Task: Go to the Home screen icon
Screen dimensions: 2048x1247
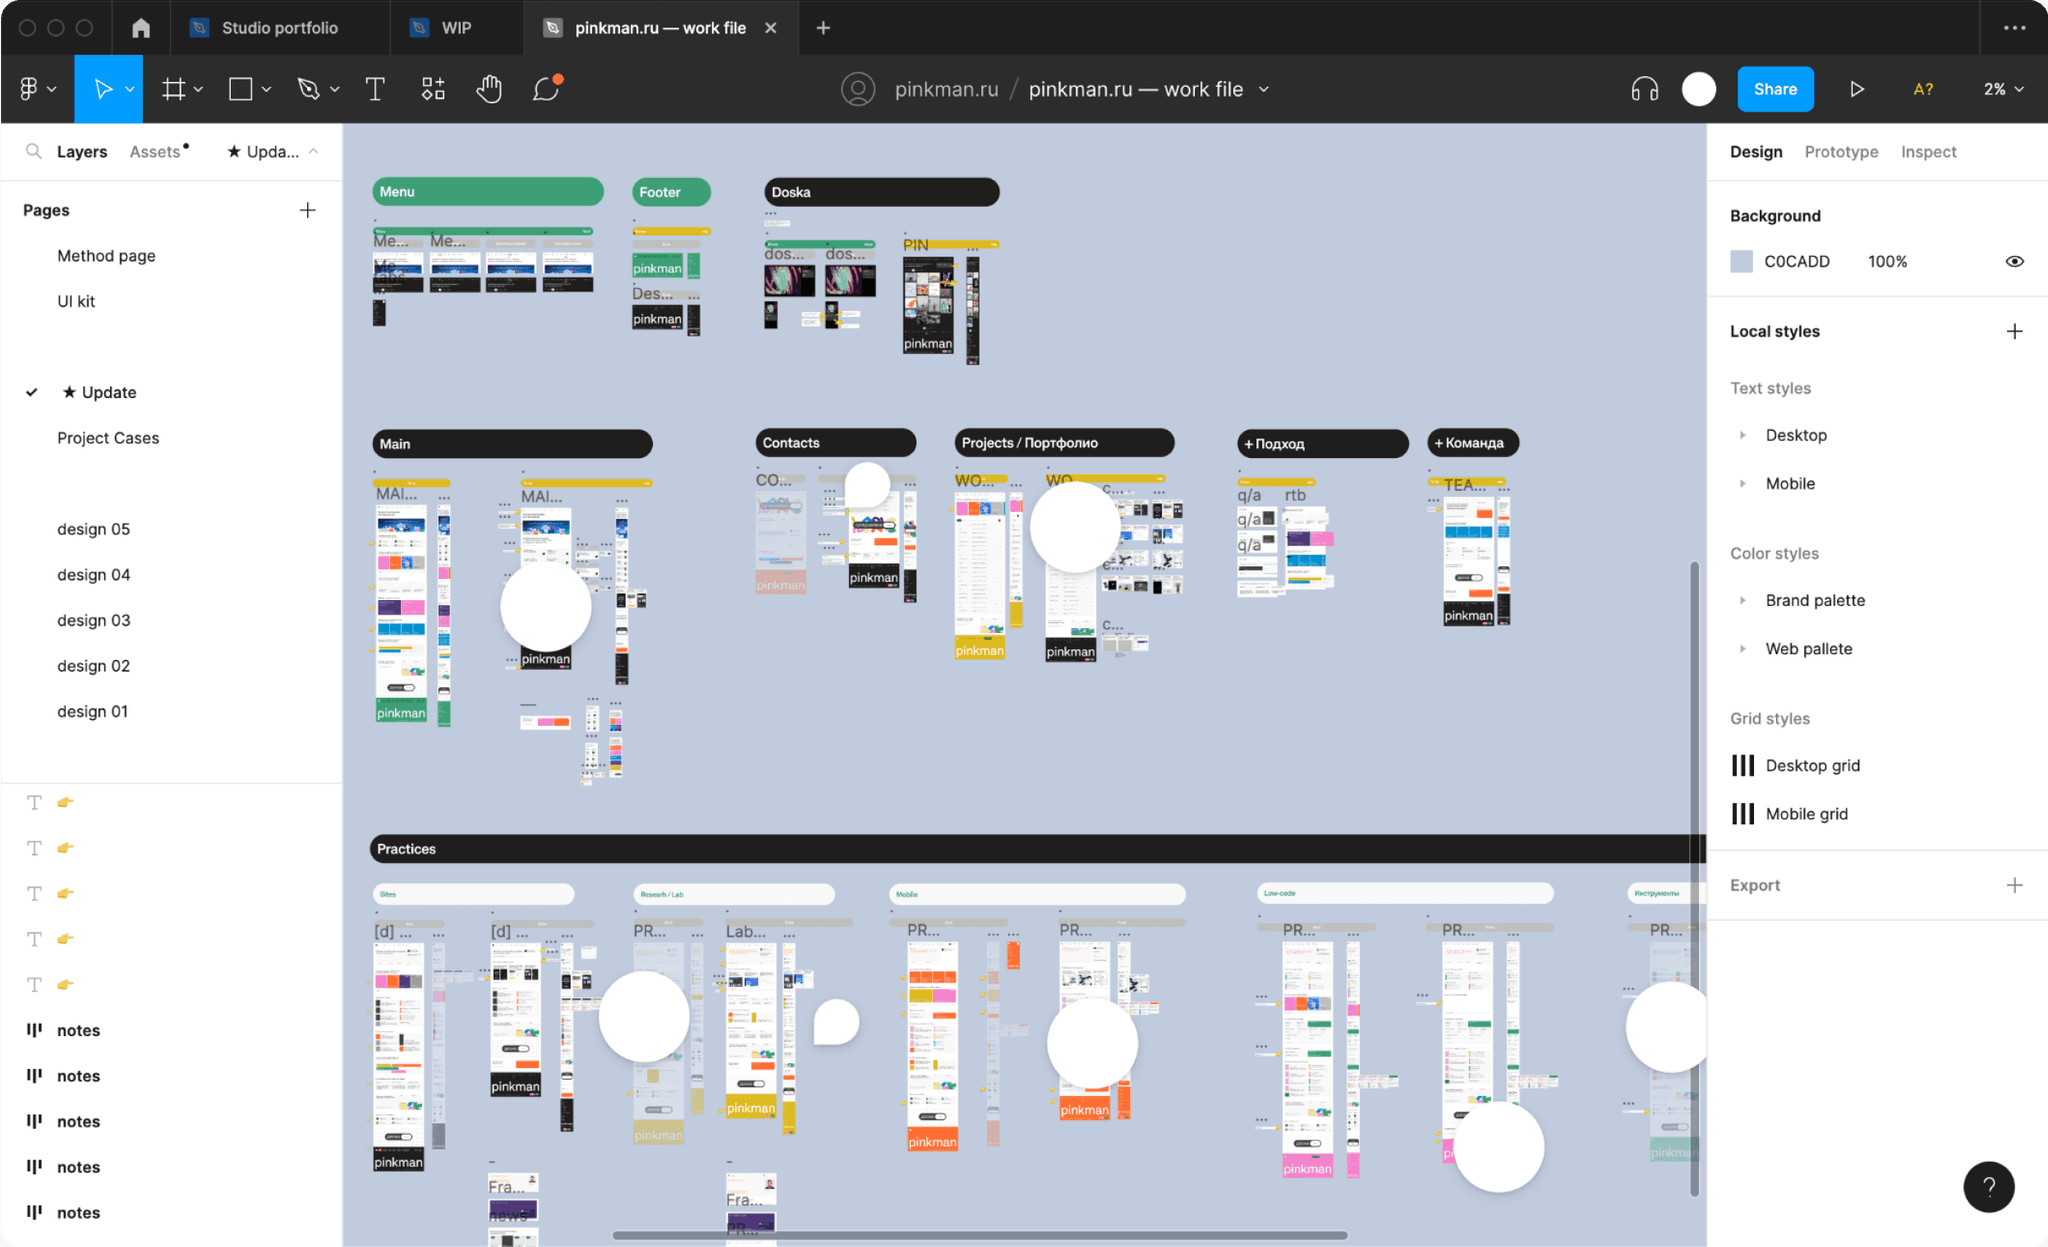Action: click(141, 28)
